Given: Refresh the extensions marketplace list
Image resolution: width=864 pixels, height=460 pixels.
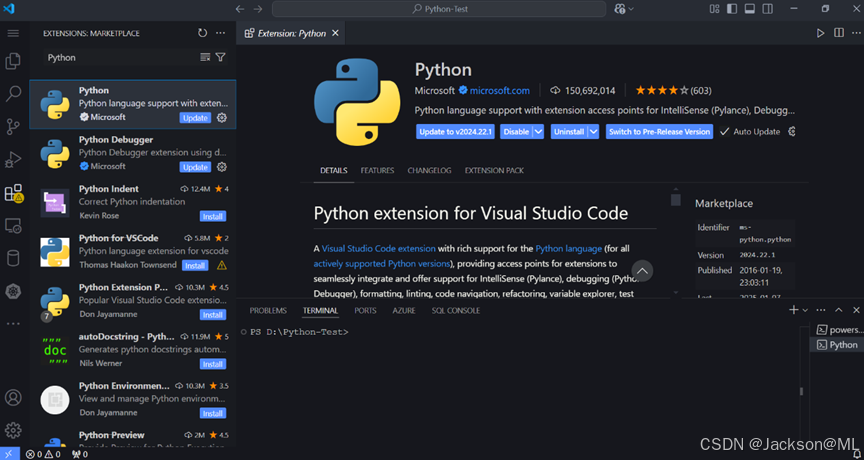Looking at the screenshot, I should pyautogui.click(x=203, y=33).
